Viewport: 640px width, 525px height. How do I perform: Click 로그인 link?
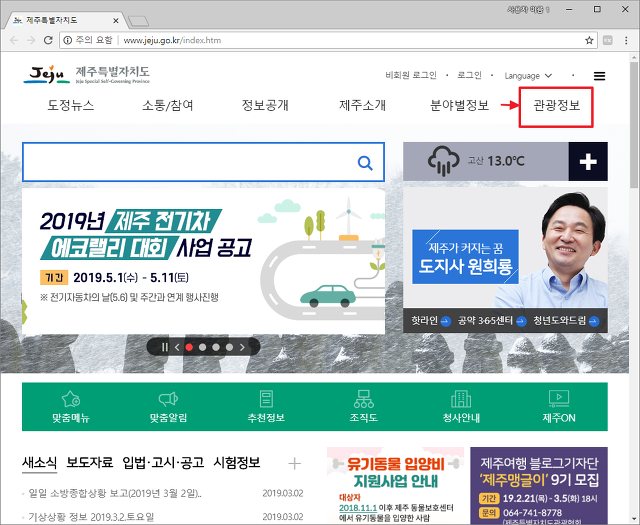point(469,76)
